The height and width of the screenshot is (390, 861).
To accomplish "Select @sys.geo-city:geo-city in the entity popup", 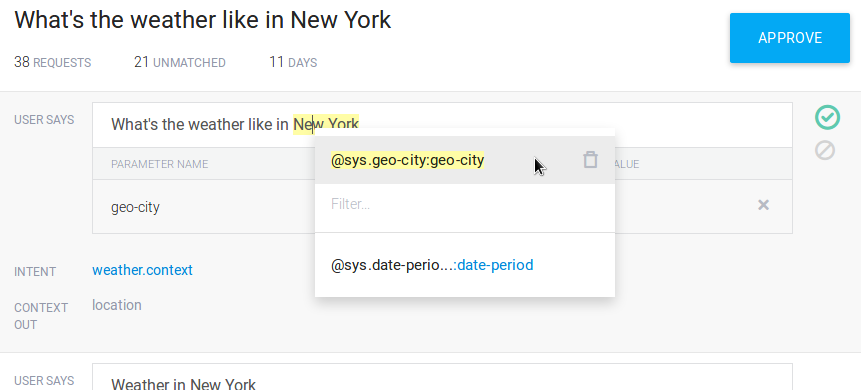I will click(x=407, y=160).
